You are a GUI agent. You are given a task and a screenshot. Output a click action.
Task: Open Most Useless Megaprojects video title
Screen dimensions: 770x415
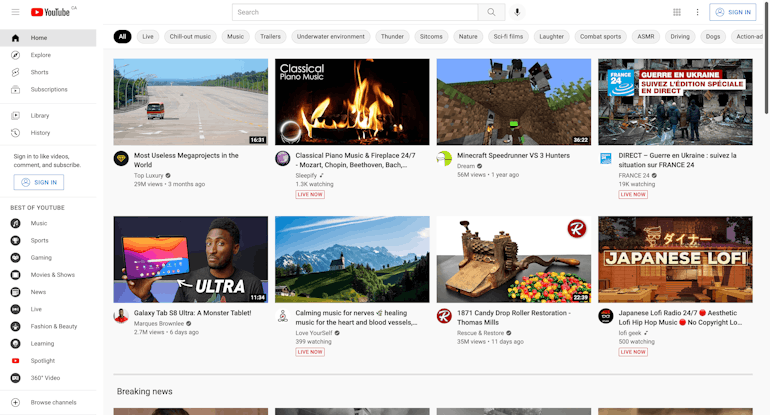click(x=186, y=160)
